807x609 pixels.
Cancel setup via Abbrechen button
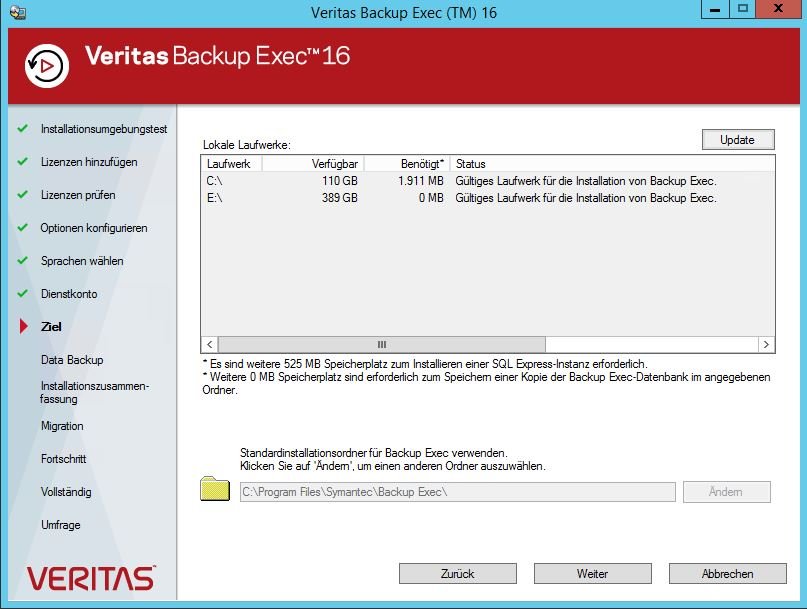click(x=728, y=573)
